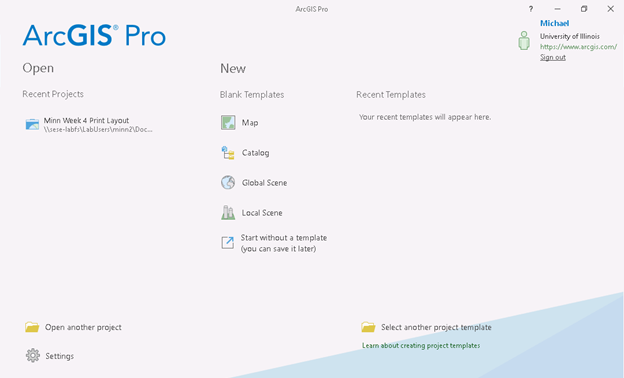Click the Open another project label

click(x=83, y=327)
